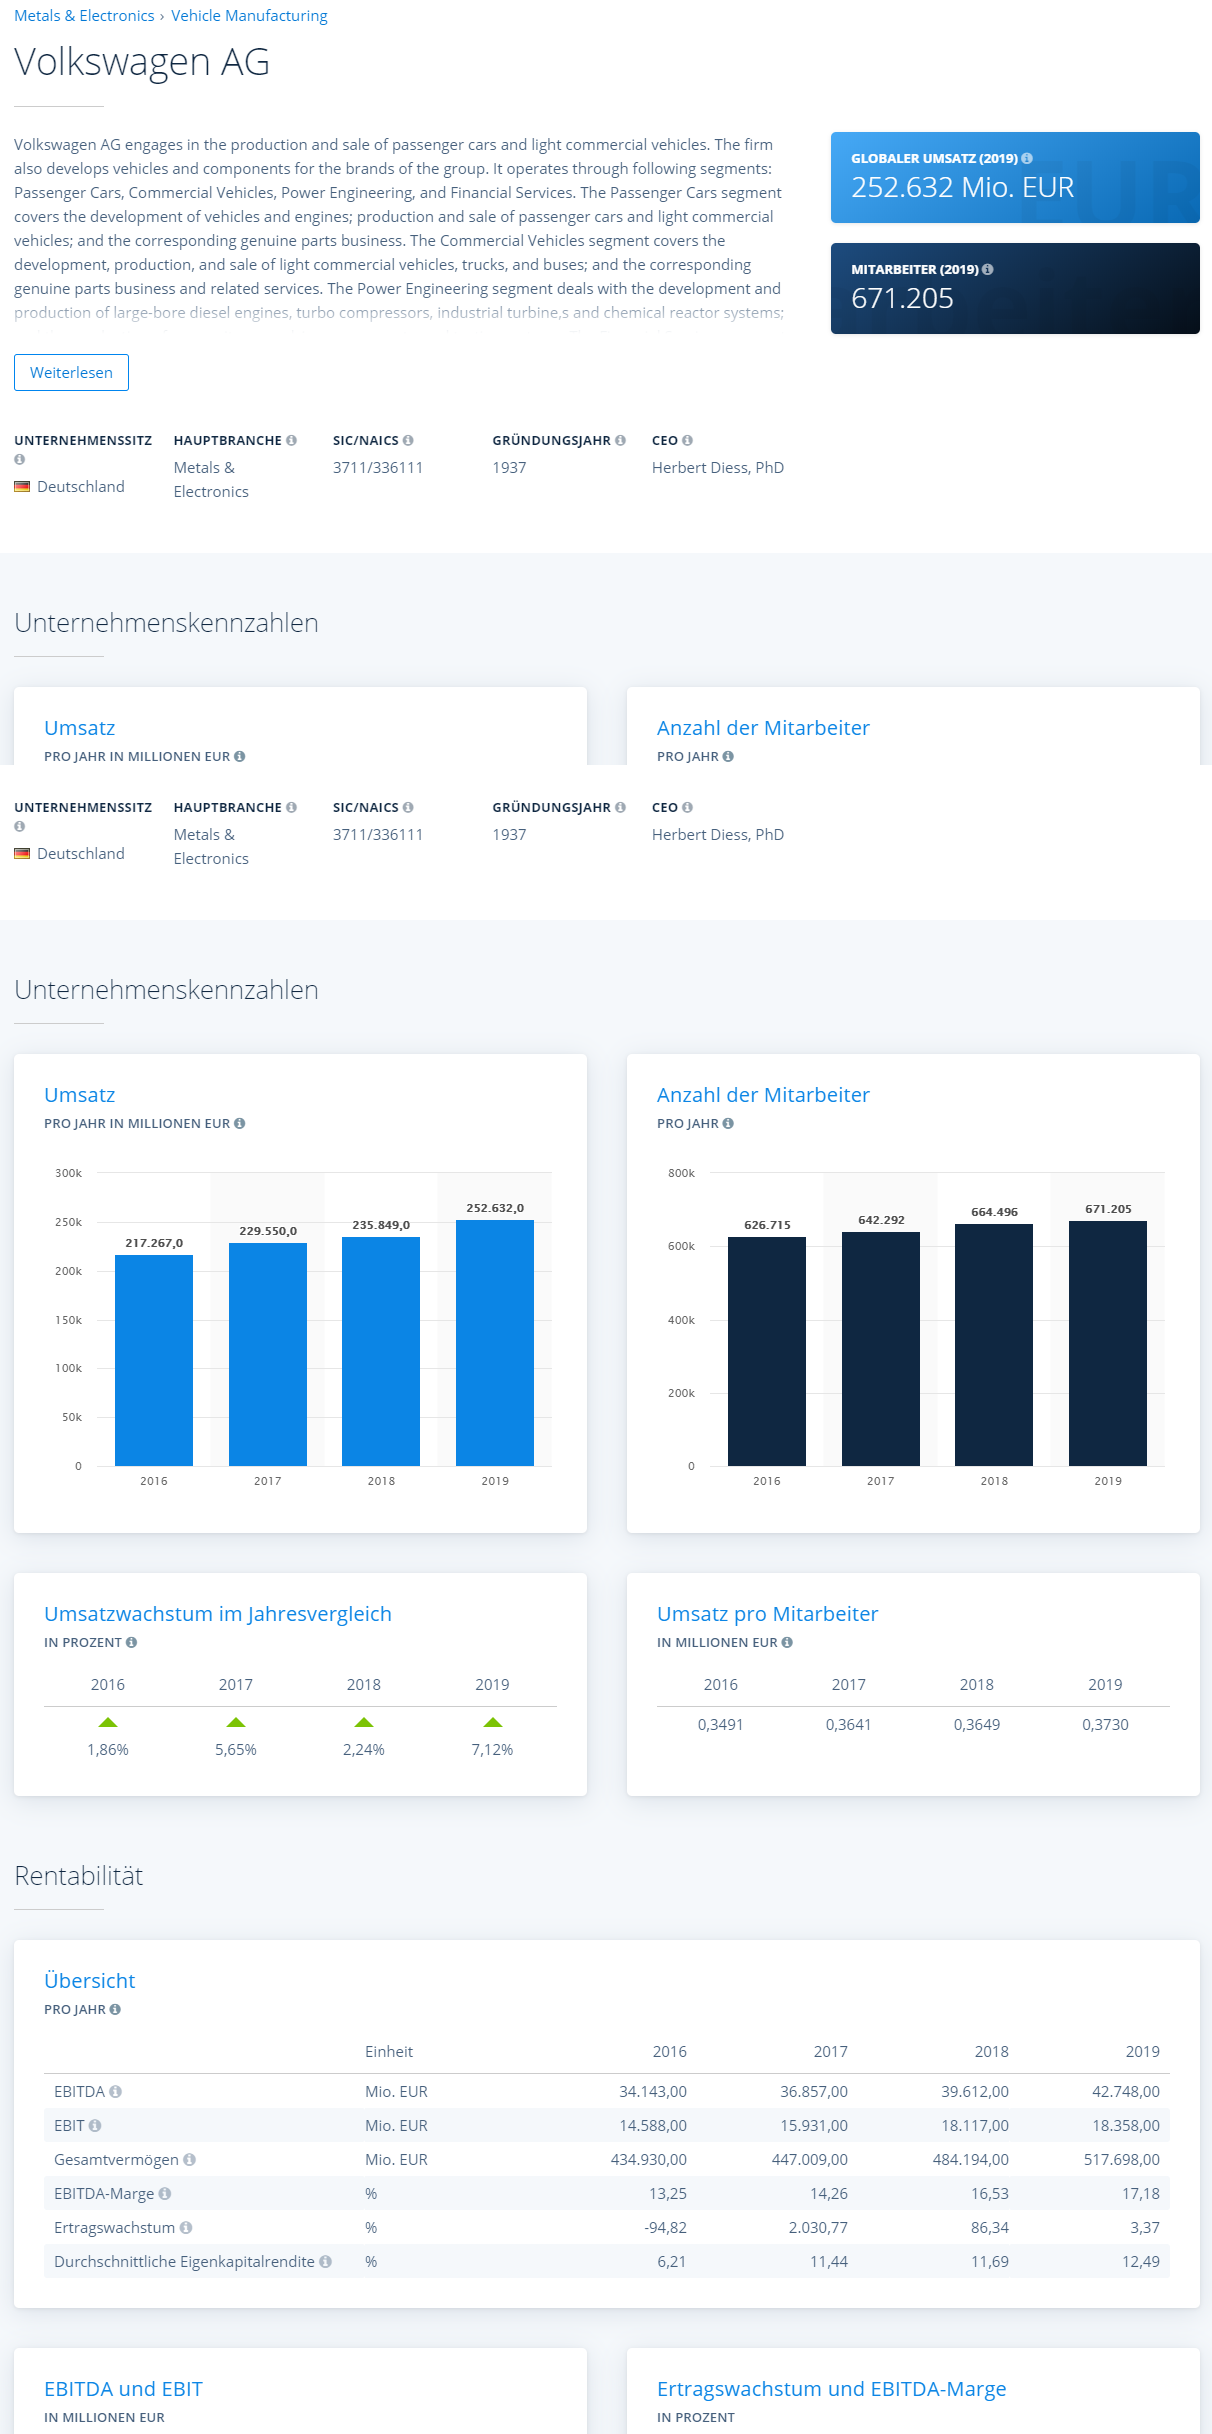Click the revenue-per-employee value 0,3730
This screenshot has height=2434, width=1212.
click(x=1105, y=1724)
